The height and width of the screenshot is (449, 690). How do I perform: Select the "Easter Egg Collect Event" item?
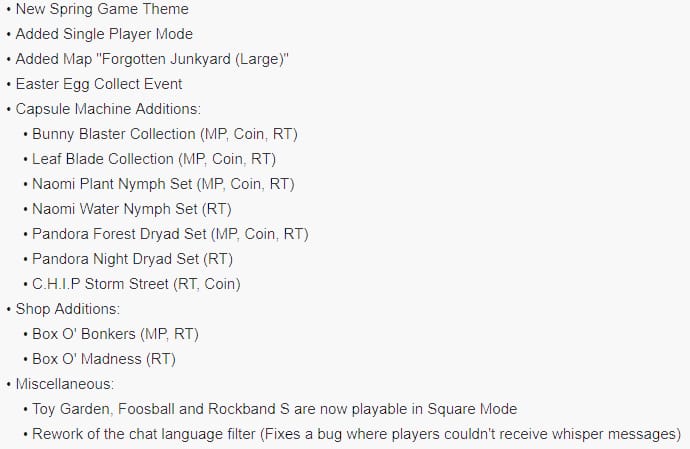click(99, 84)
